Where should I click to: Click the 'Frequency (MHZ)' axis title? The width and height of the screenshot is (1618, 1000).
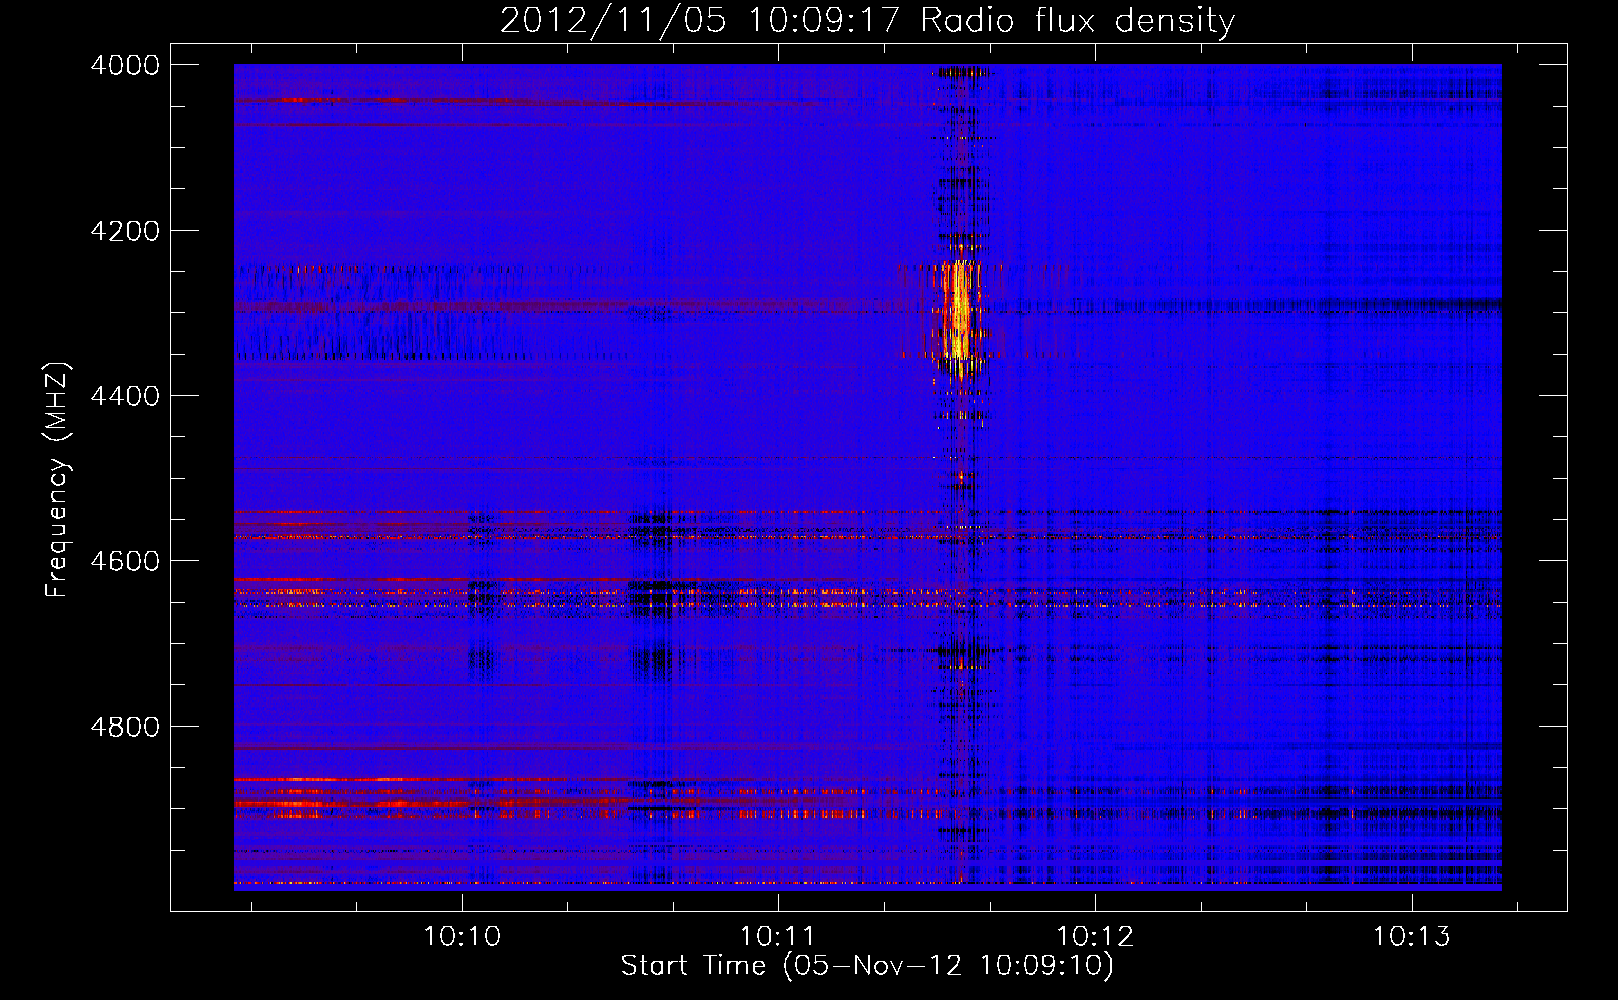pos(58,480)
